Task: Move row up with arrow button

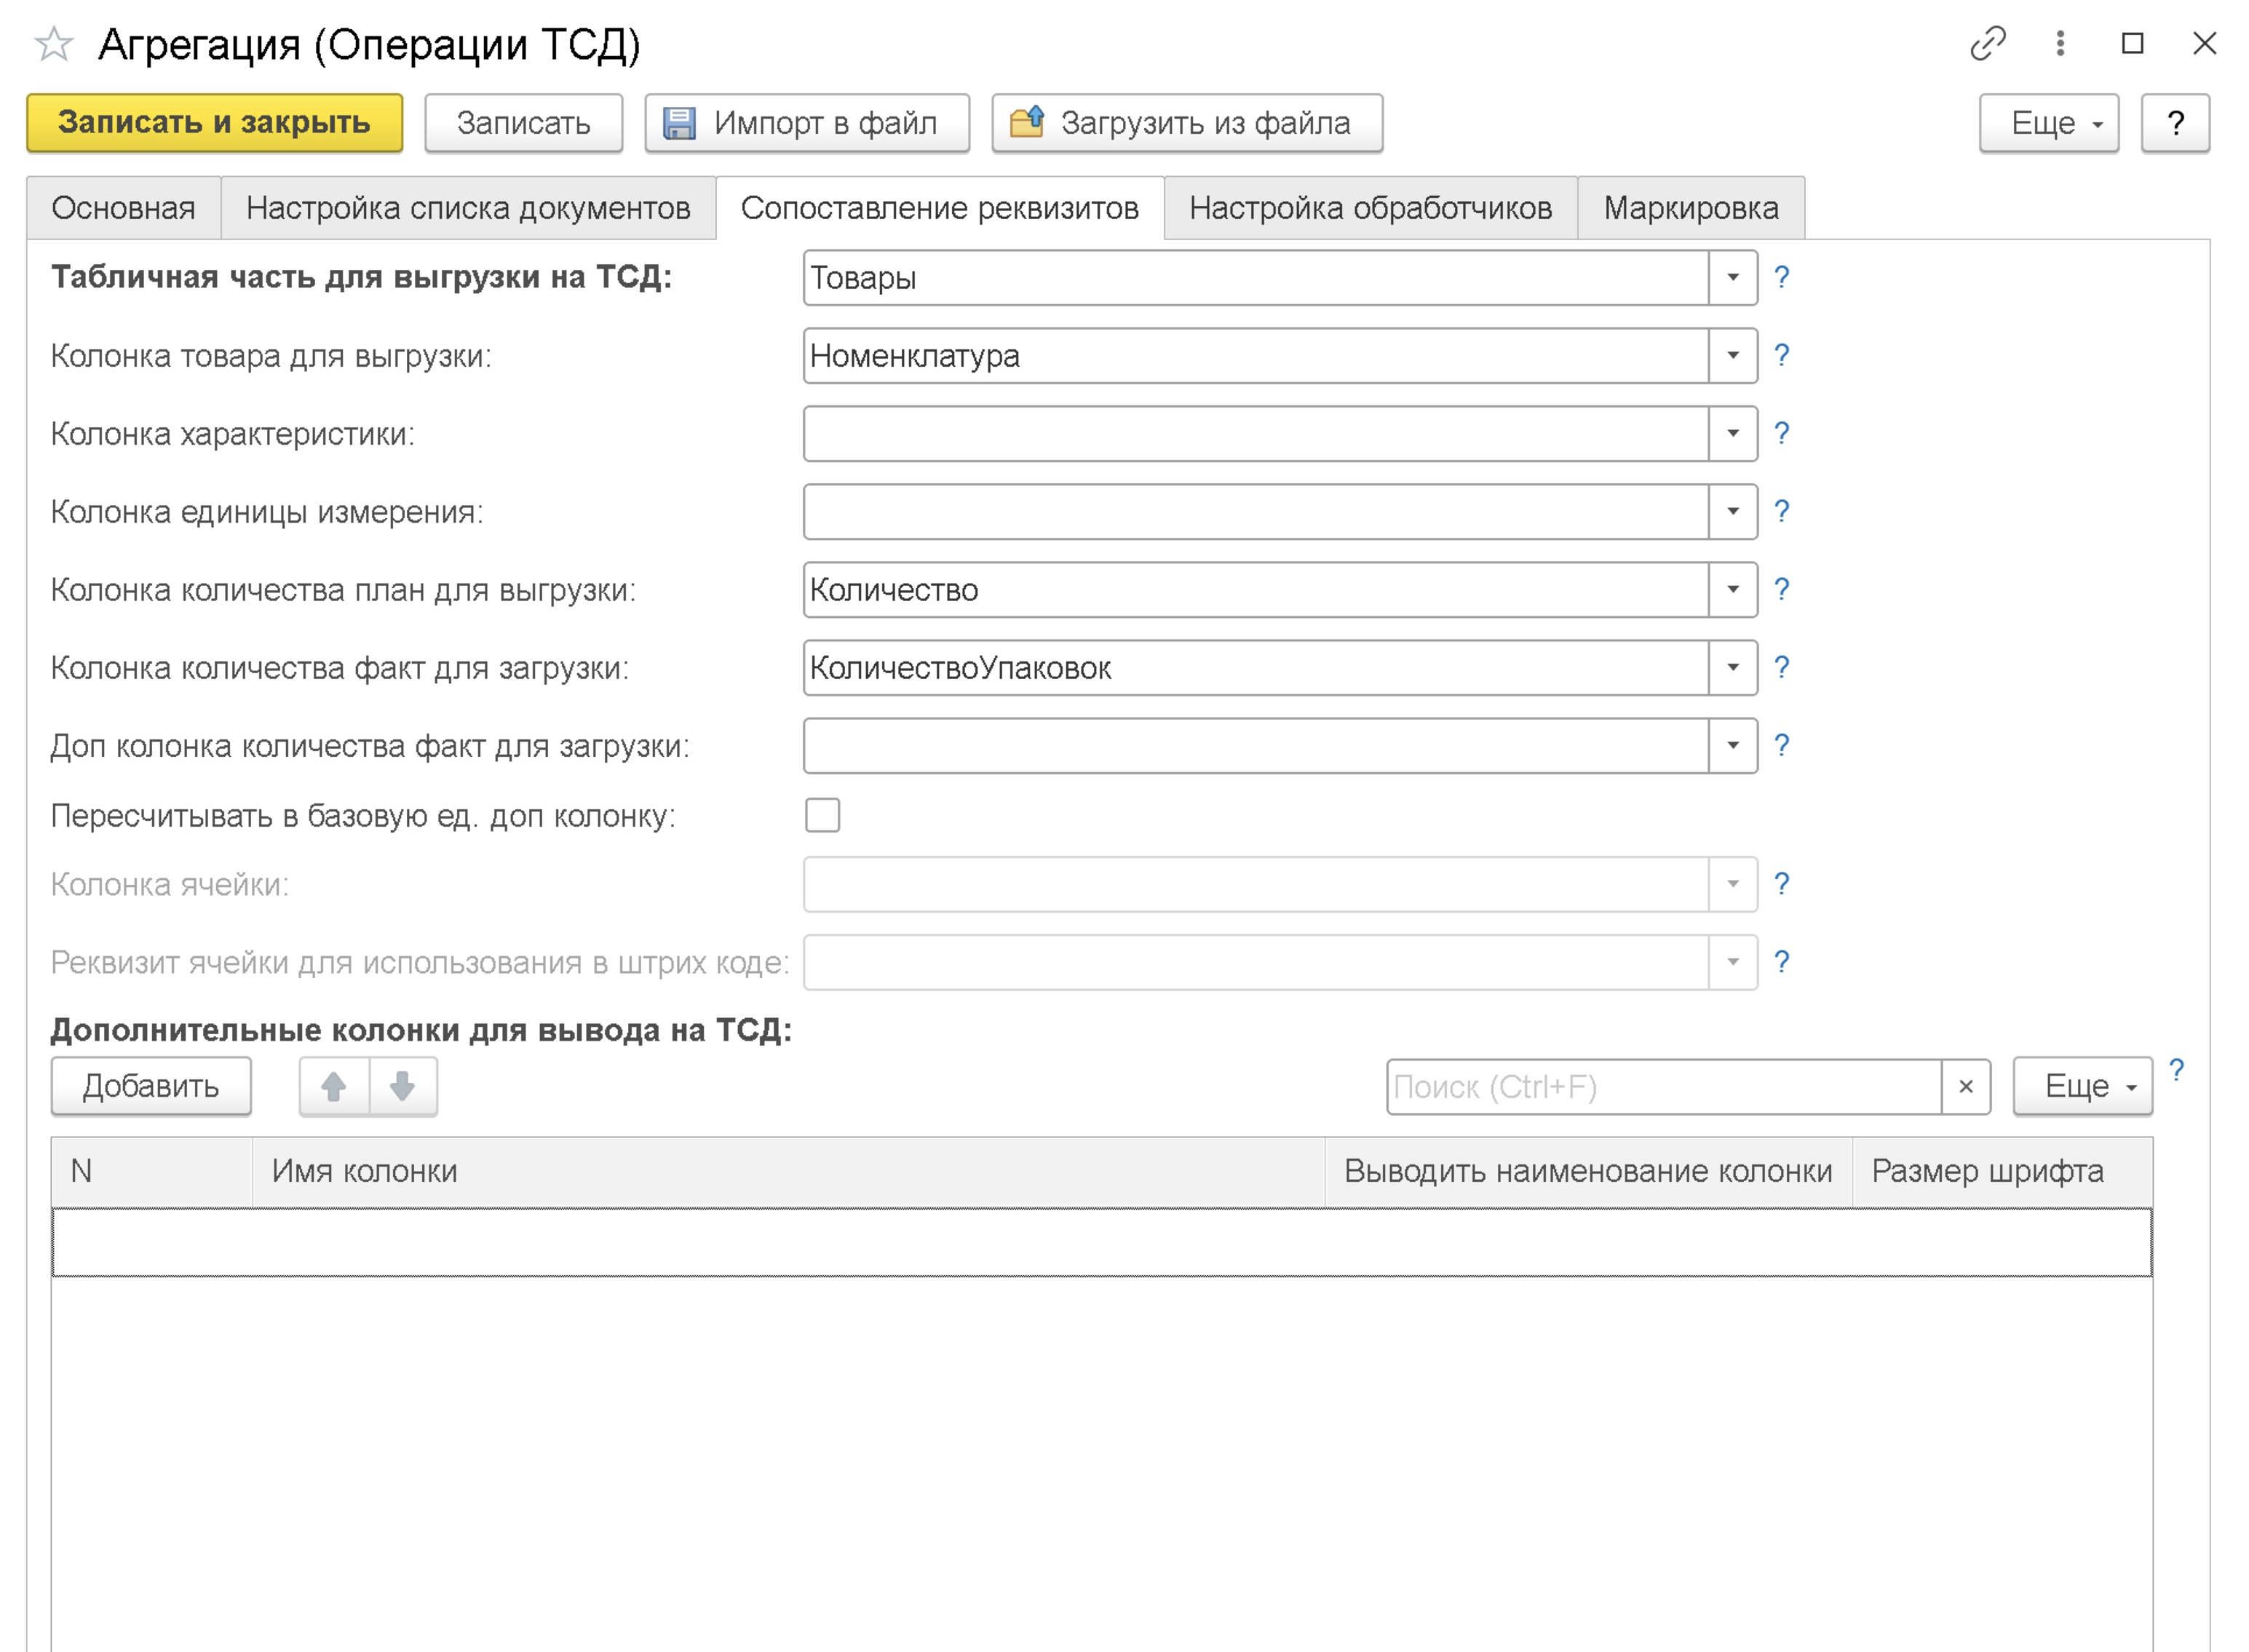Action: coord(334,1086)
